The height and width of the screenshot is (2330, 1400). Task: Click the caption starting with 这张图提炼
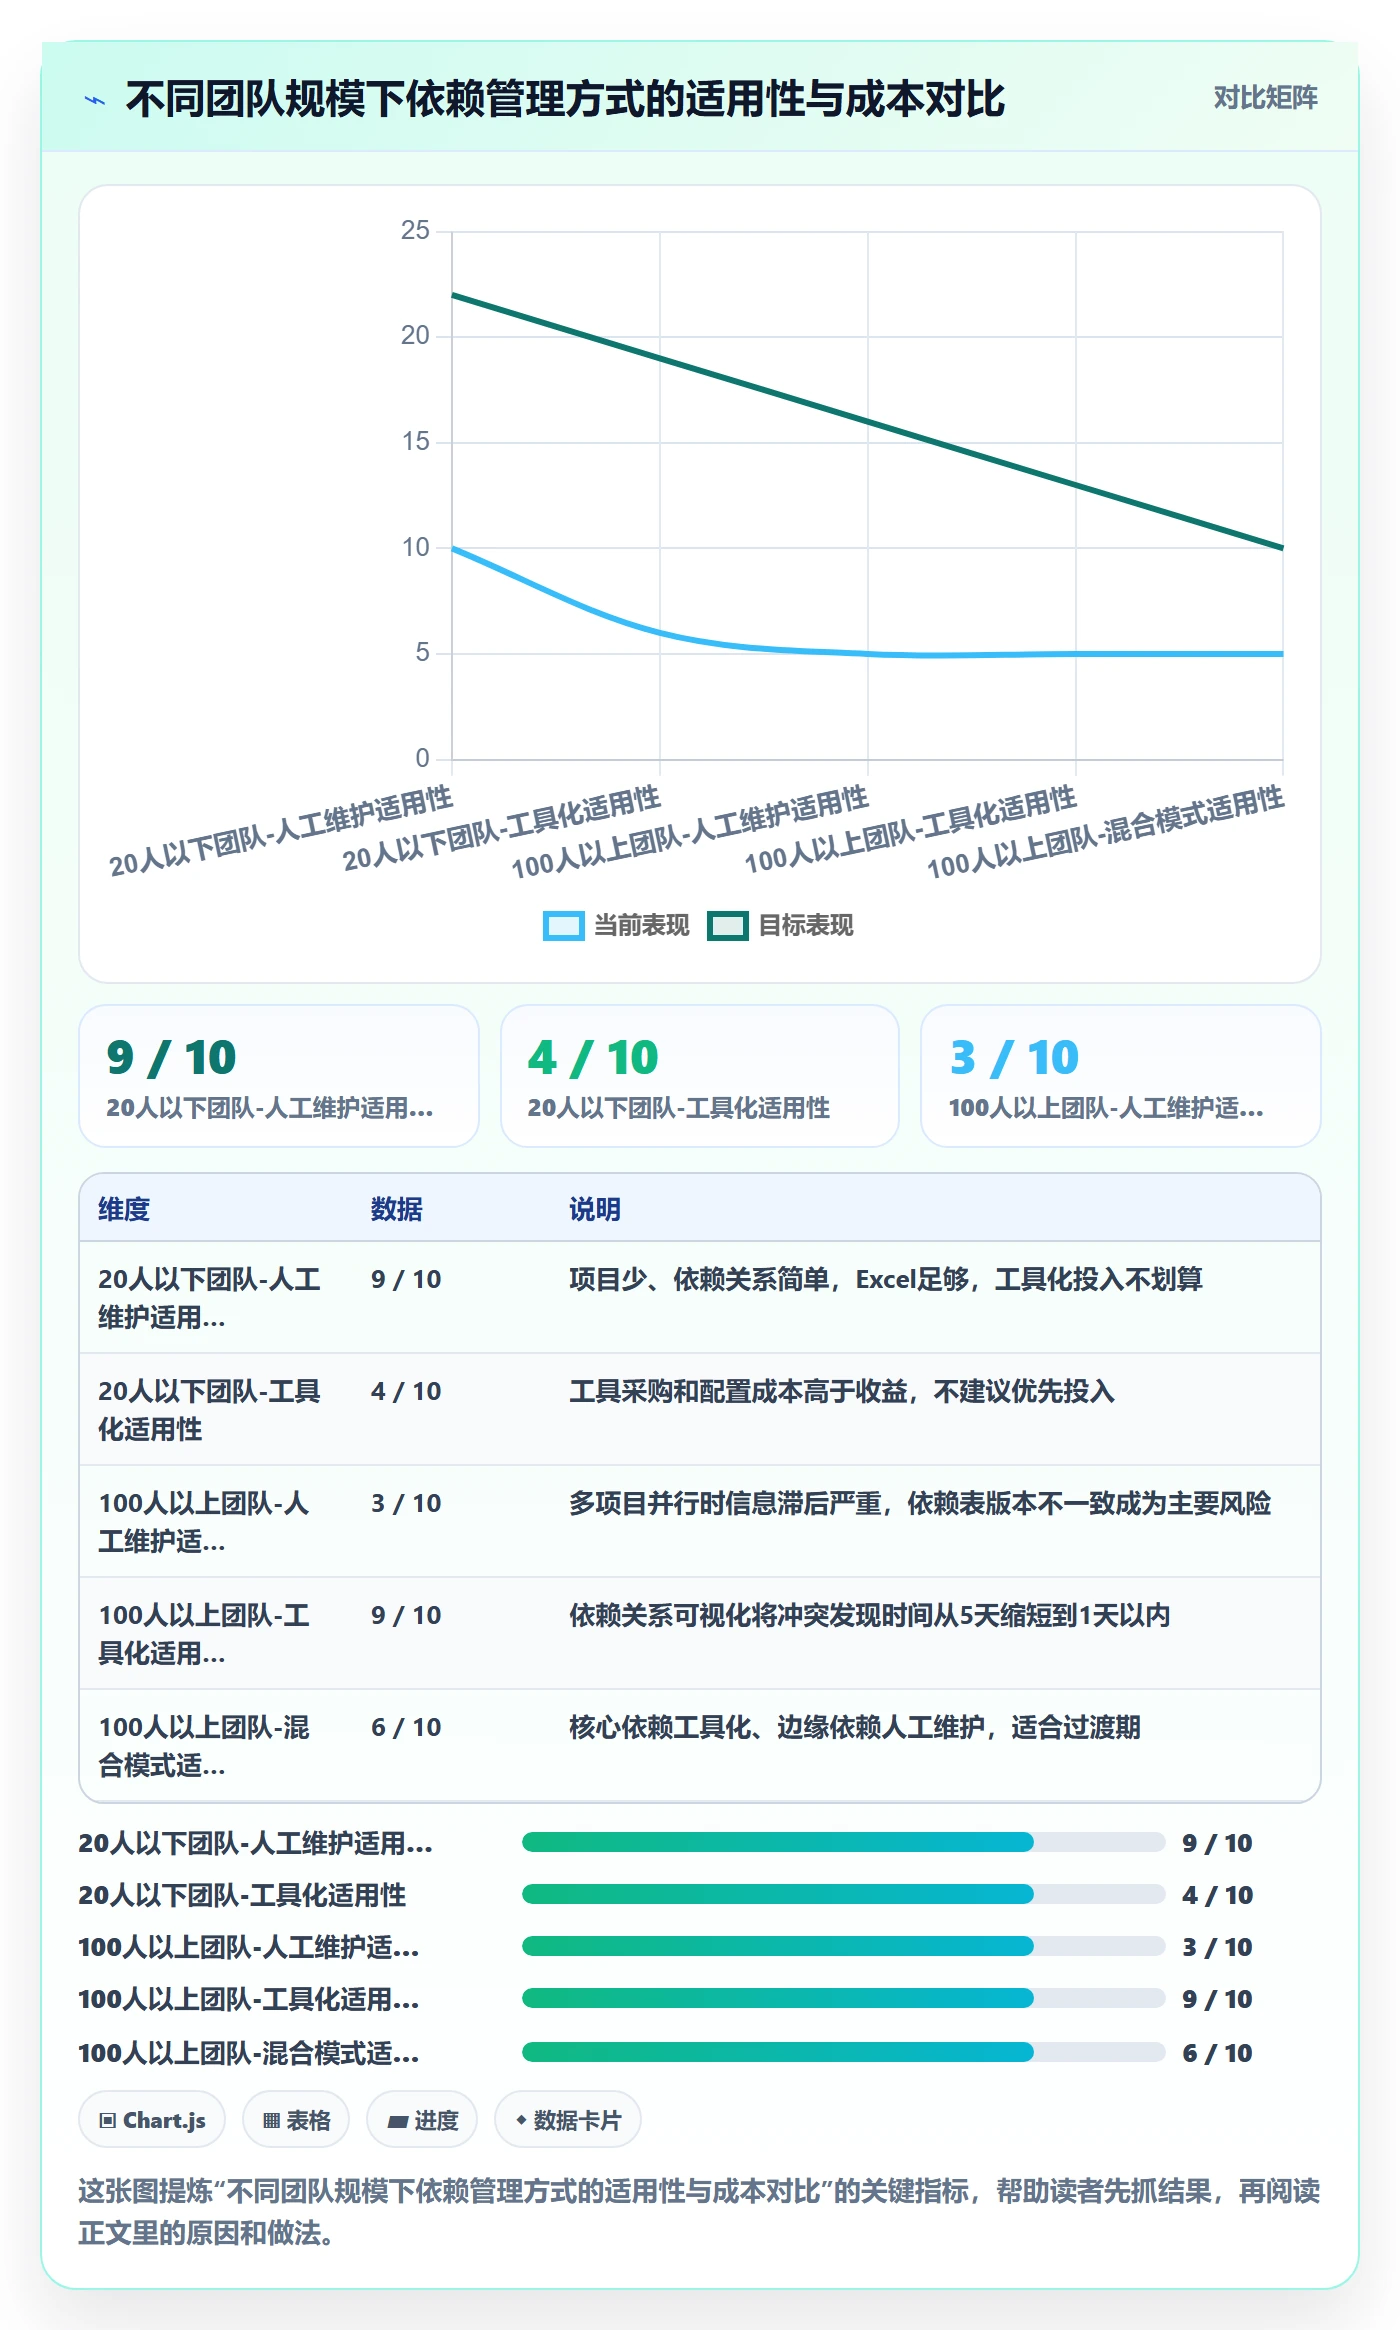coord(699,2211)
